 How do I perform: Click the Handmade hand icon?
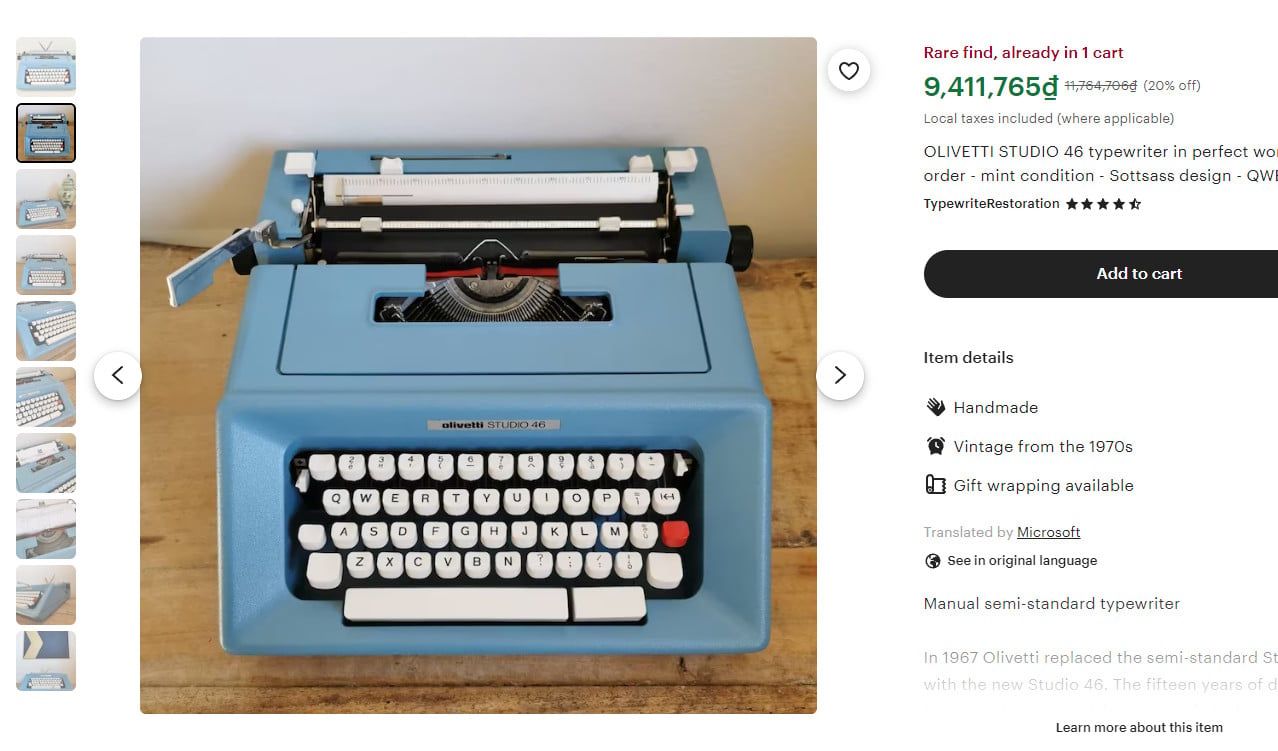(935, 407)
